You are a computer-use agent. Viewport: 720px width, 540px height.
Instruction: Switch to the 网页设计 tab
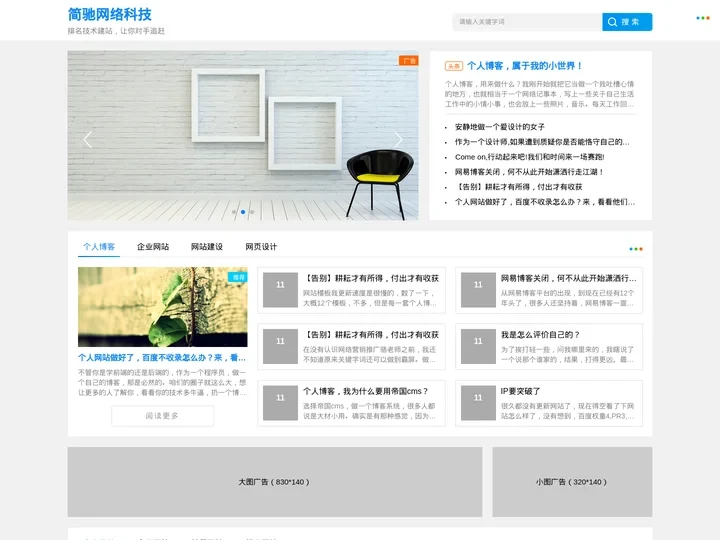[x=261, y=247]
